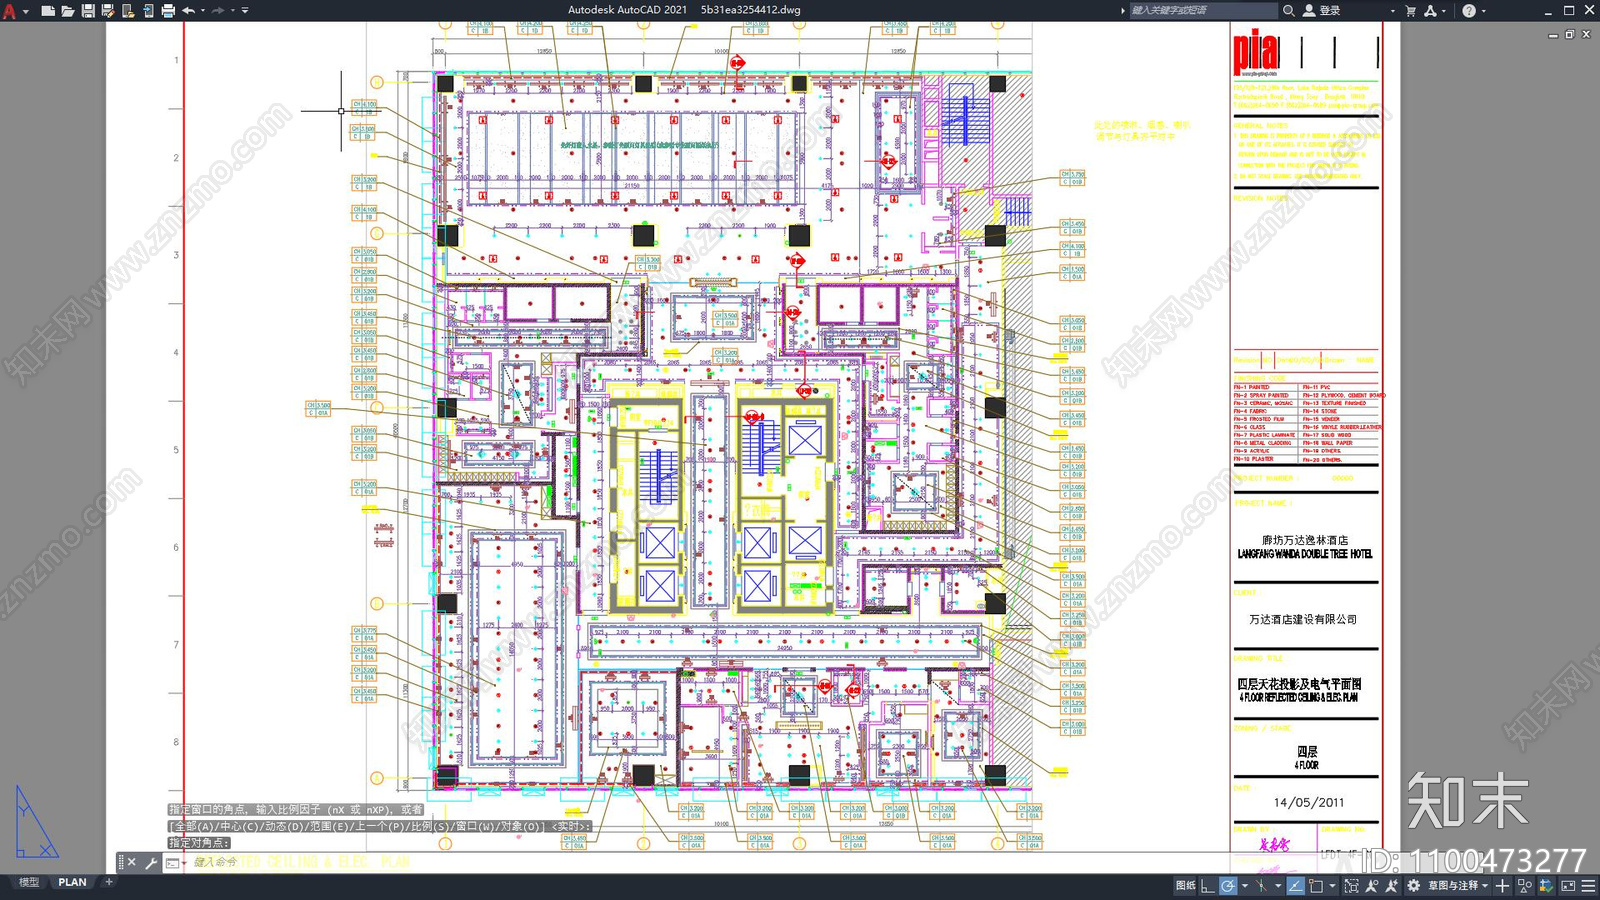Open the help question mark dropdown arrow
Image resolution: width=1600 pixels, height=900 pixels.
[1483, 11]
